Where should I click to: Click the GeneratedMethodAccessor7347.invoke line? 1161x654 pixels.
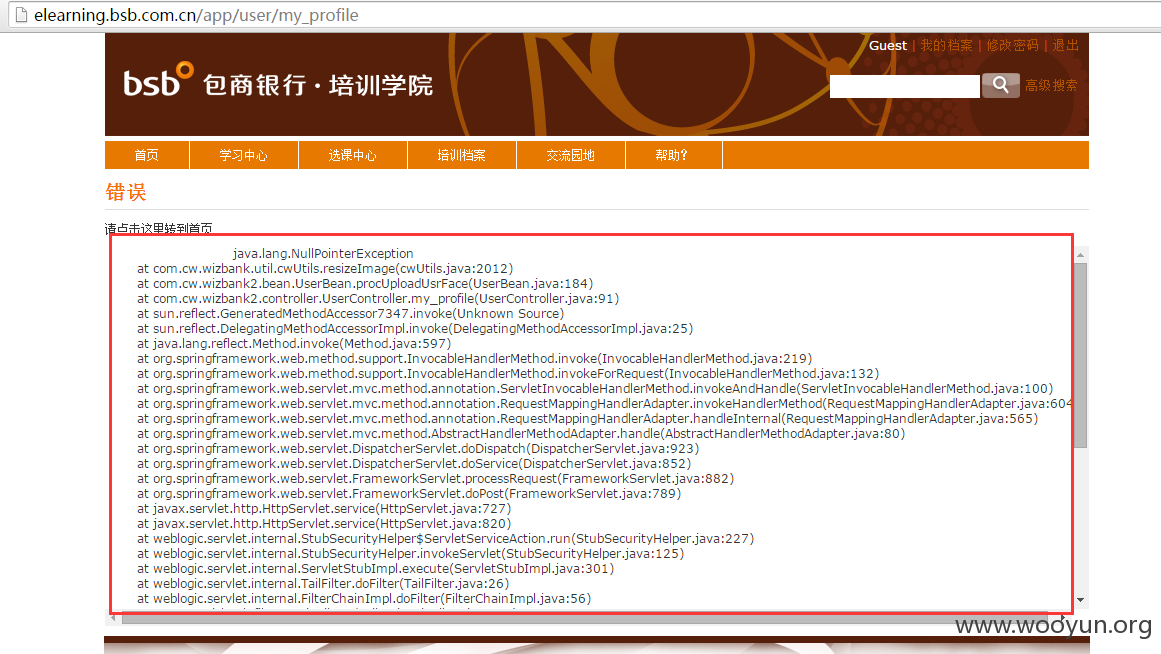tap(350, 313)
